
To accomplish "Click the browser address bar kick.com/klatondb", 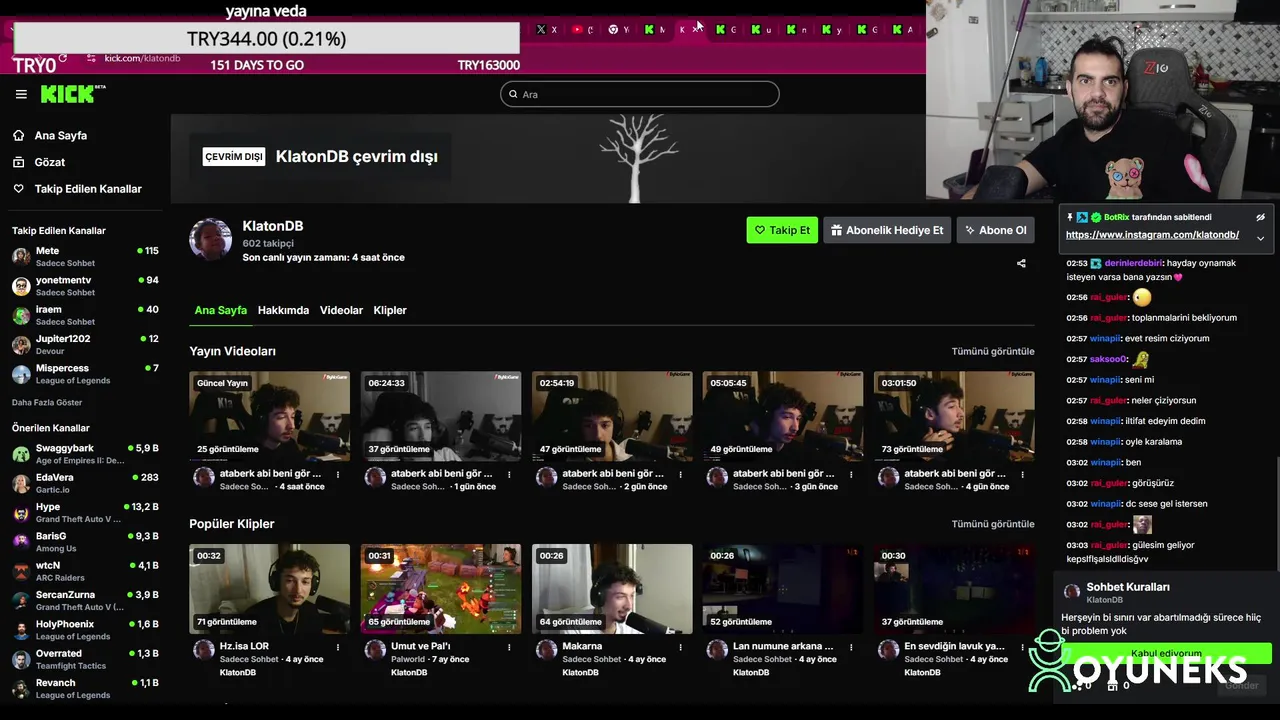I will [x=142, y=58].
